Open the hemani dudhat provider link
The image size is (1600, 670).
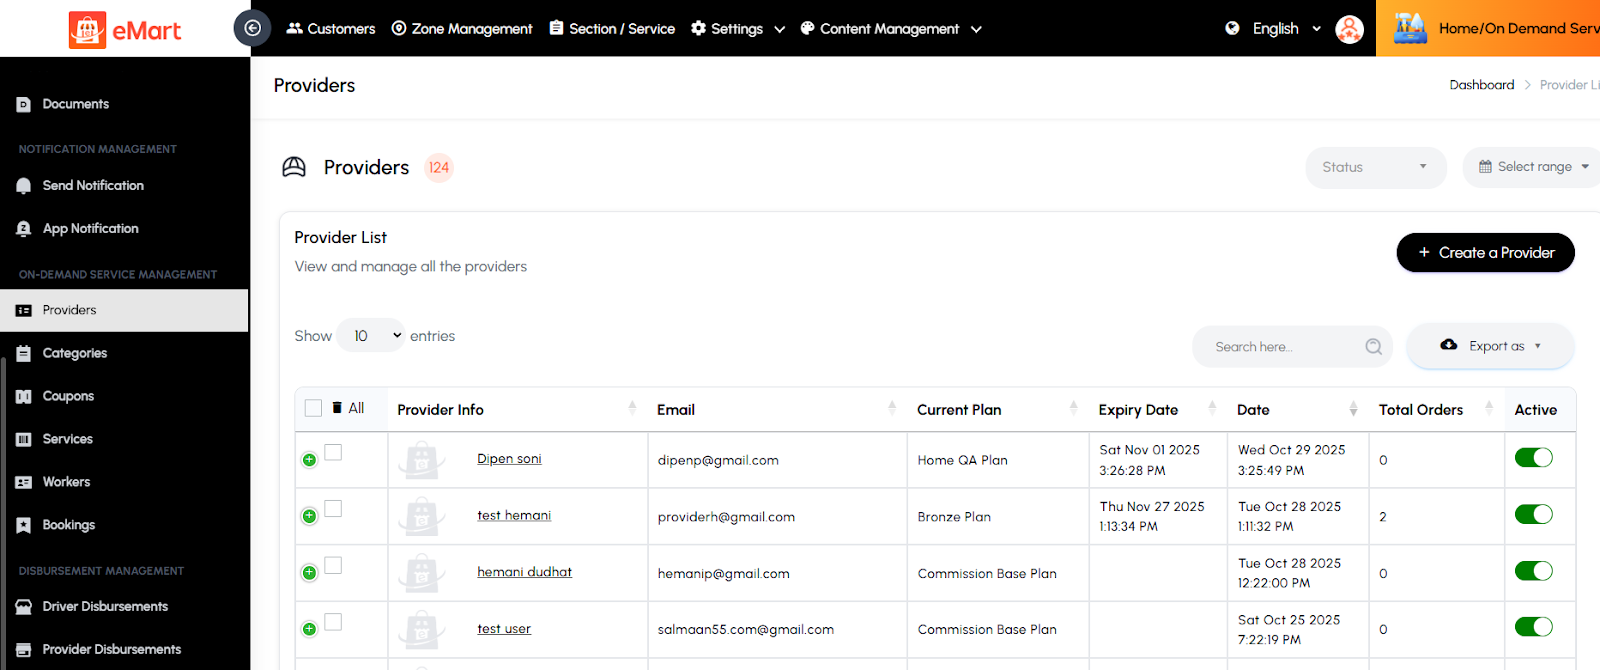tap(524, 572)
